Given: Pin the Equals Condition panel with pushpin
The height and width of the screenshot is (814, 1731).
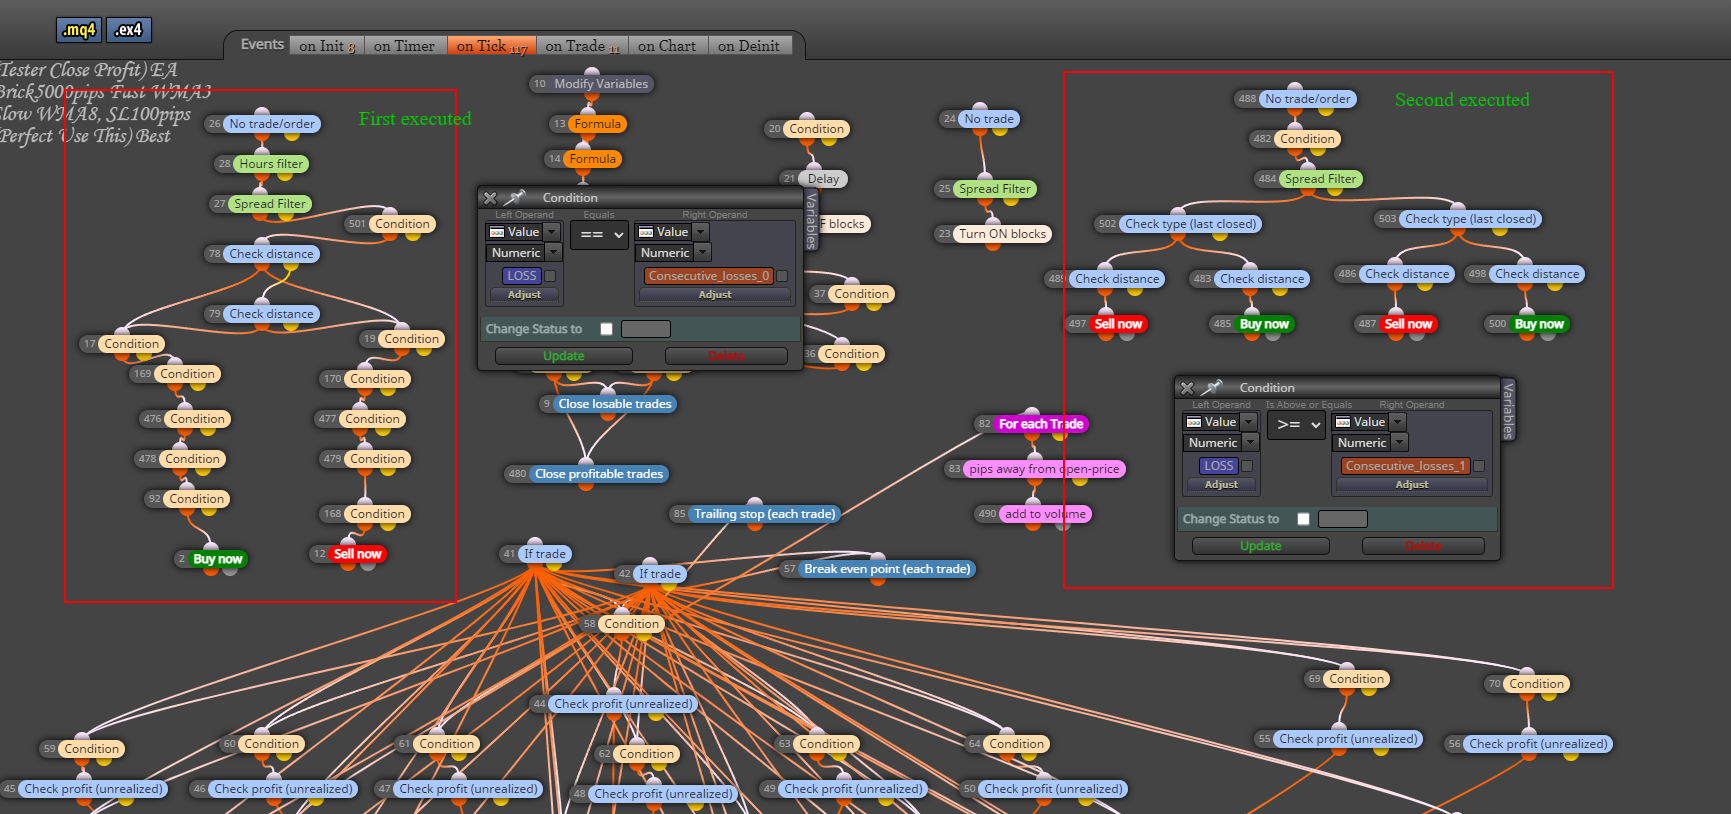Looking at the screenshot, I should pyautogui.click(x=515, y=197).
